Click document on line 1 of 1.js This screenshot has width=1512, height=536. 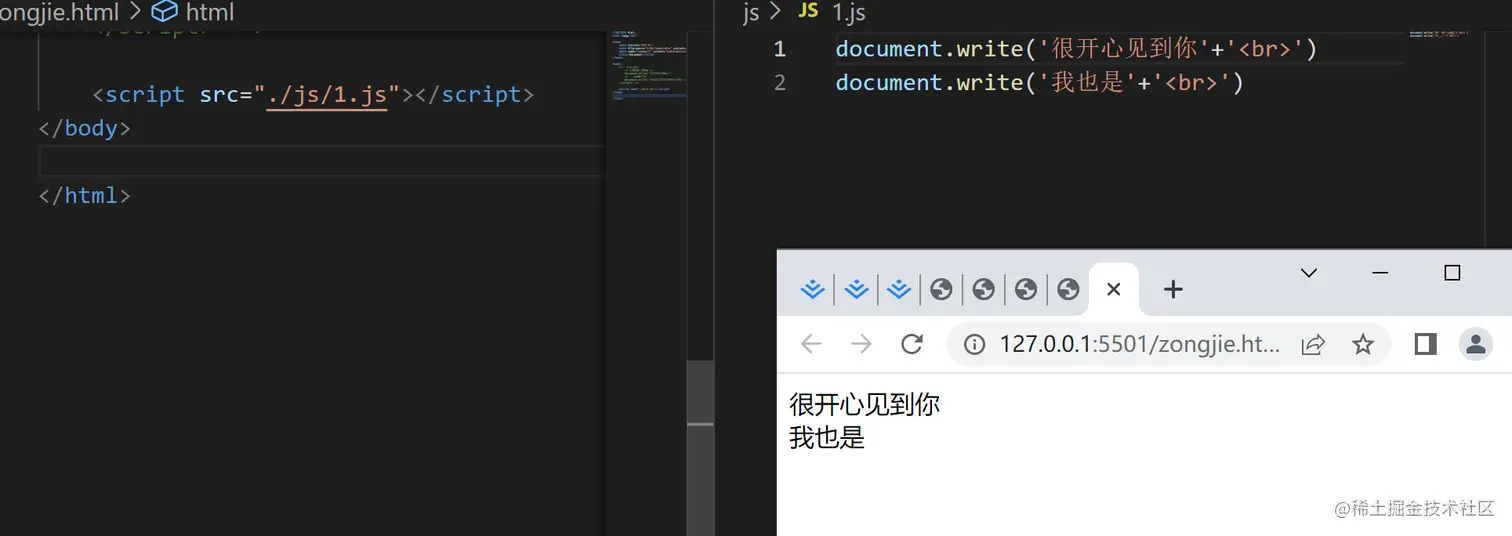(x=889, y=49)
